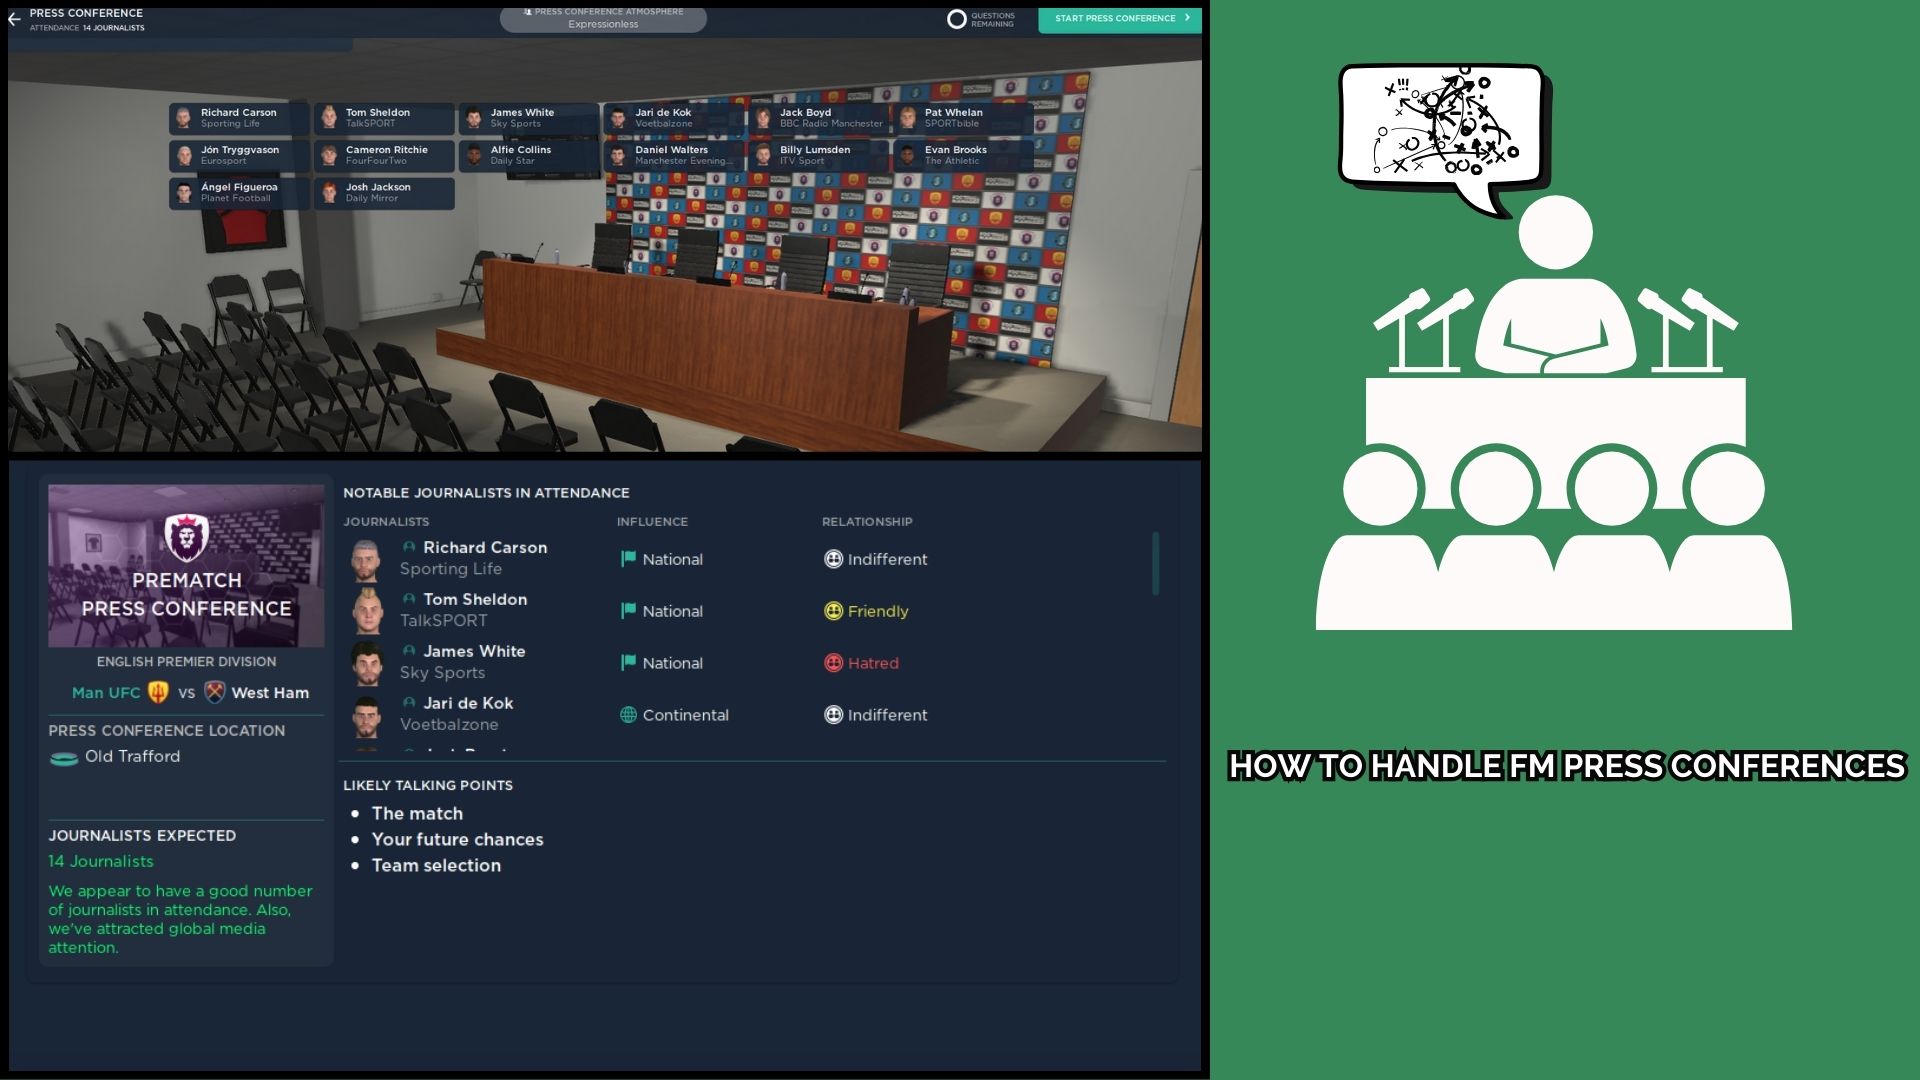This screenshot has height=1080, width=1920.
Task: Click West Ham team crest icon
Action: (214, 691)
